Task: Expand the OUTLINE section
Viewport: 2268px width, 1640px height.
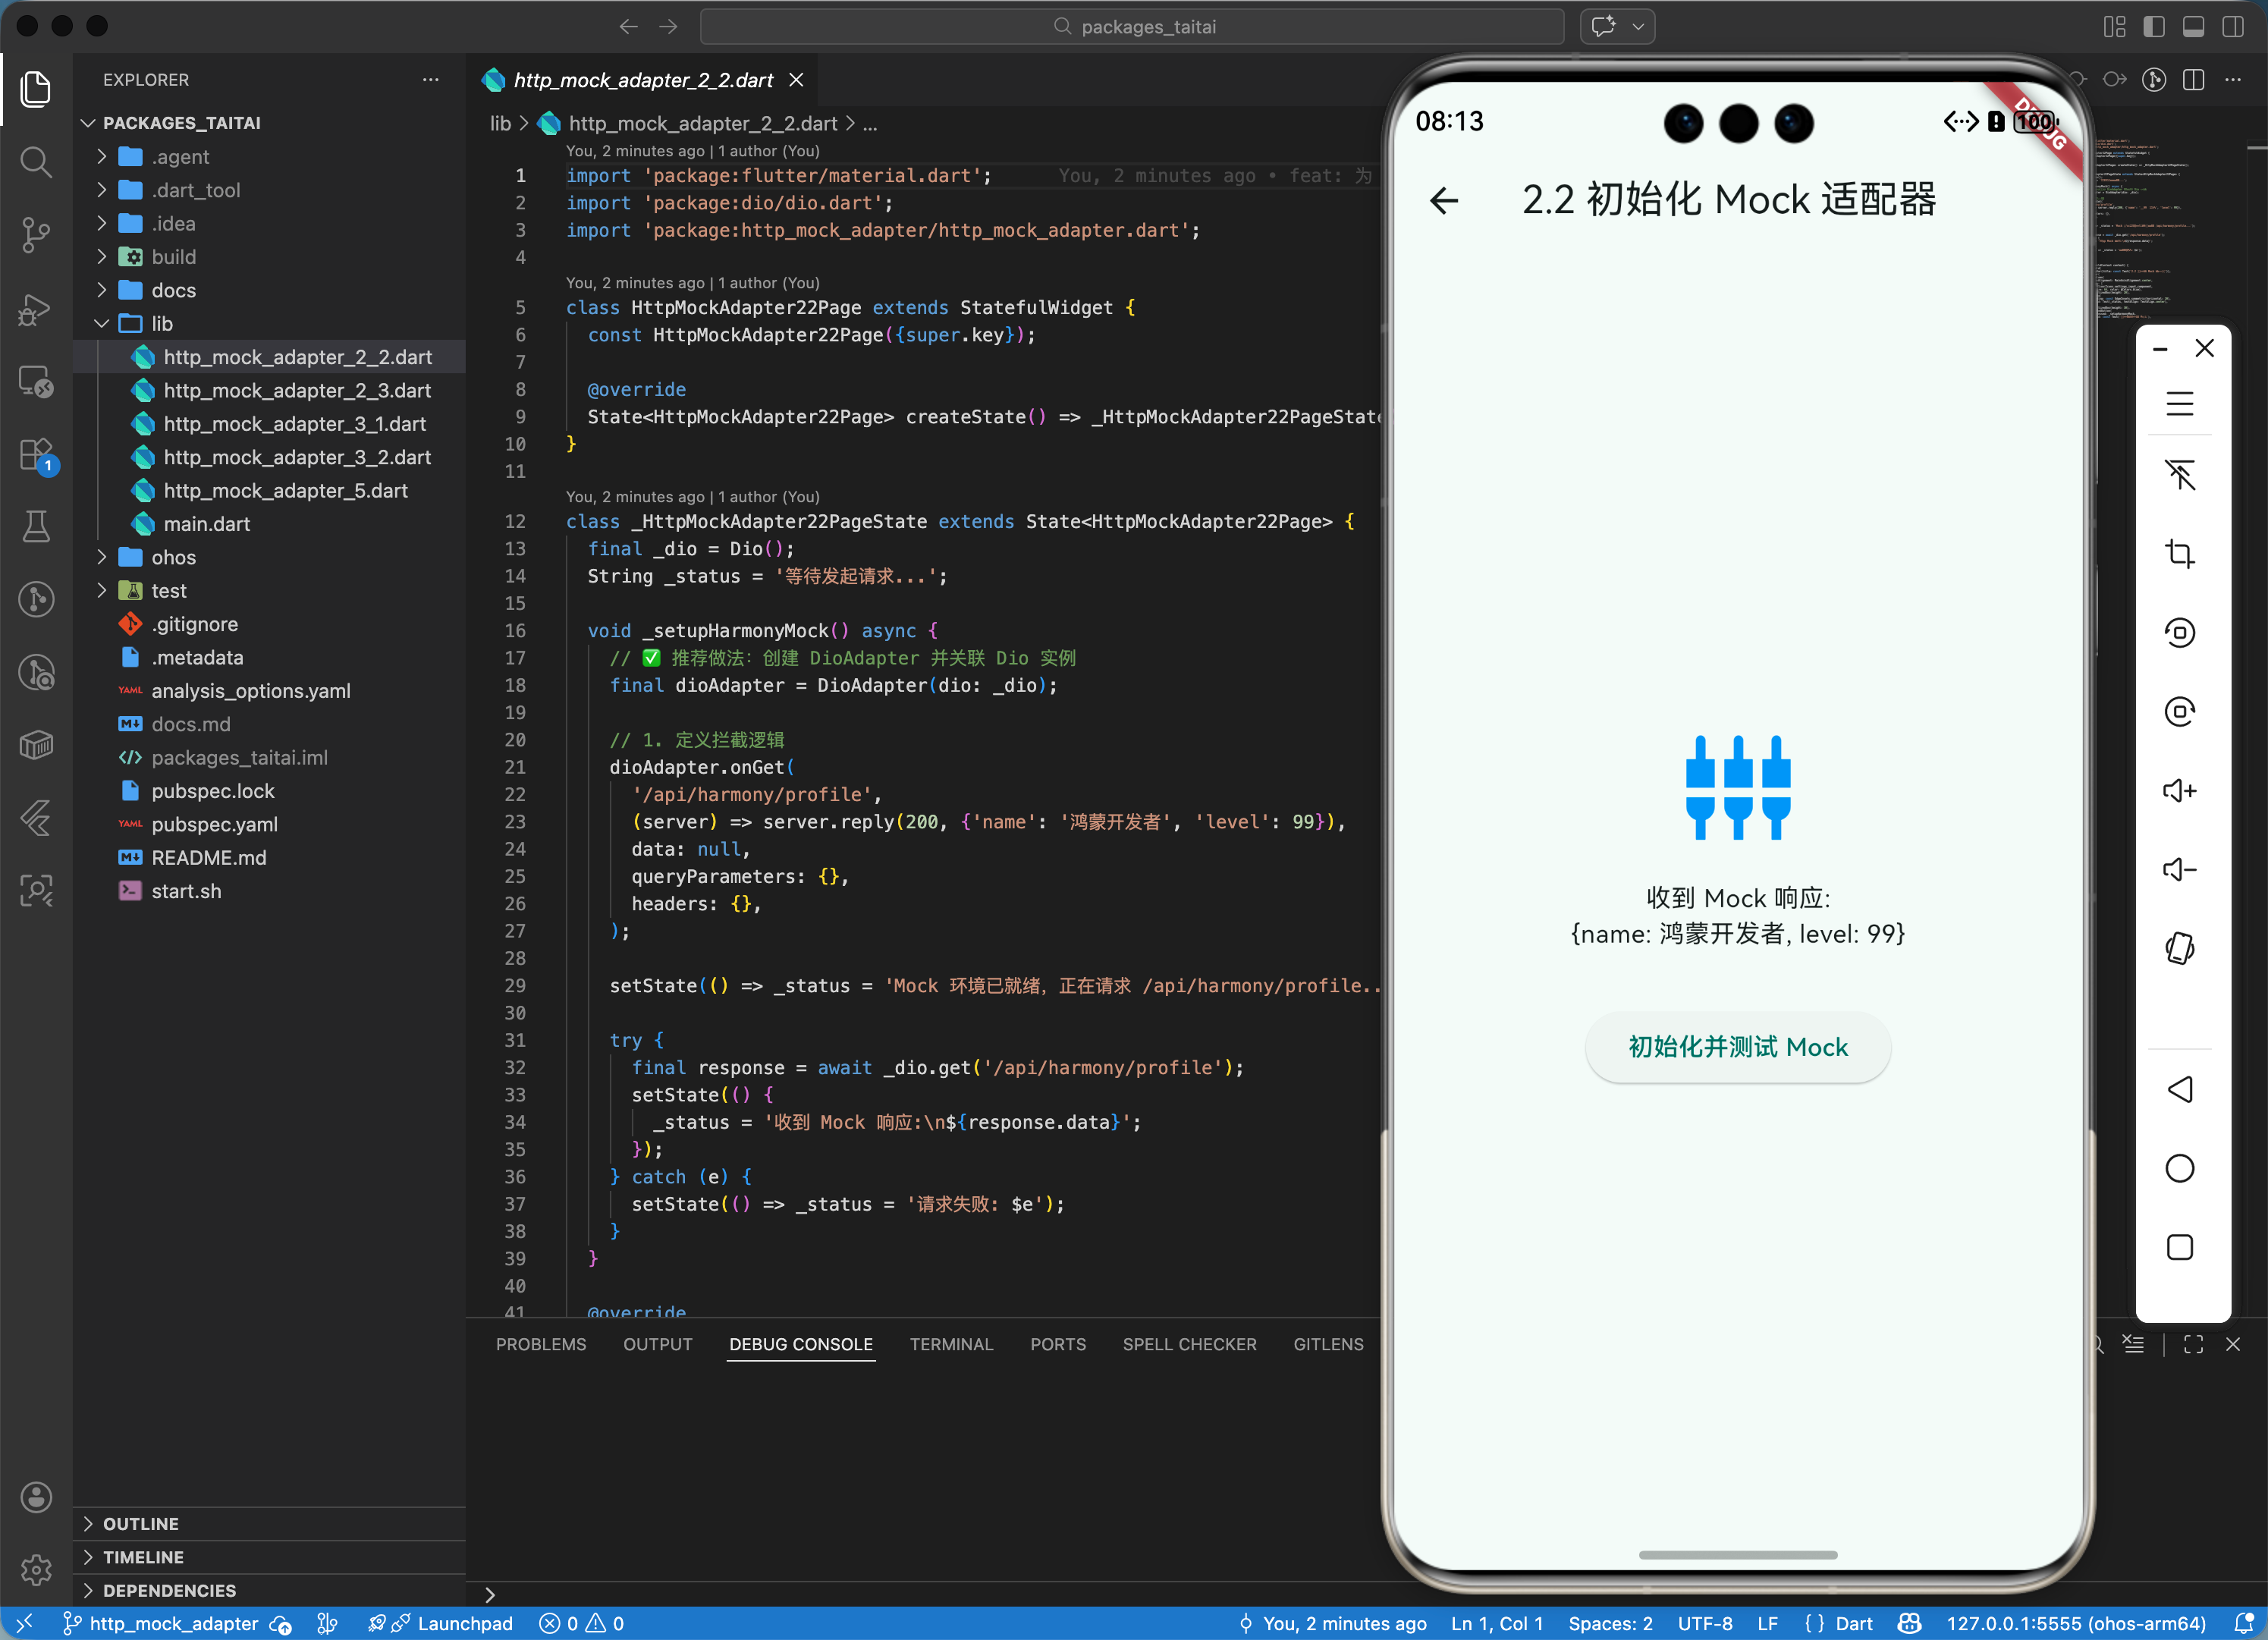Action: click(140, 1523)
